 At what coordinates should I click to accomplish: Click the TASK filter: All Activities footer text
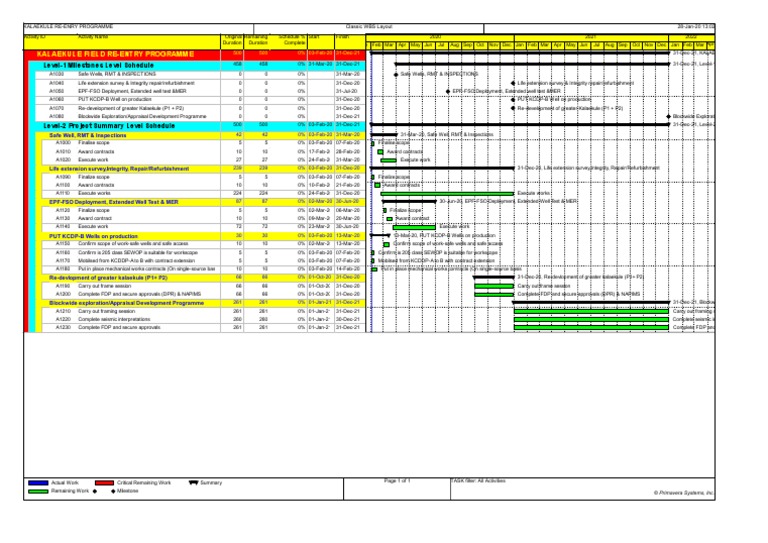(x=478, y=481)
